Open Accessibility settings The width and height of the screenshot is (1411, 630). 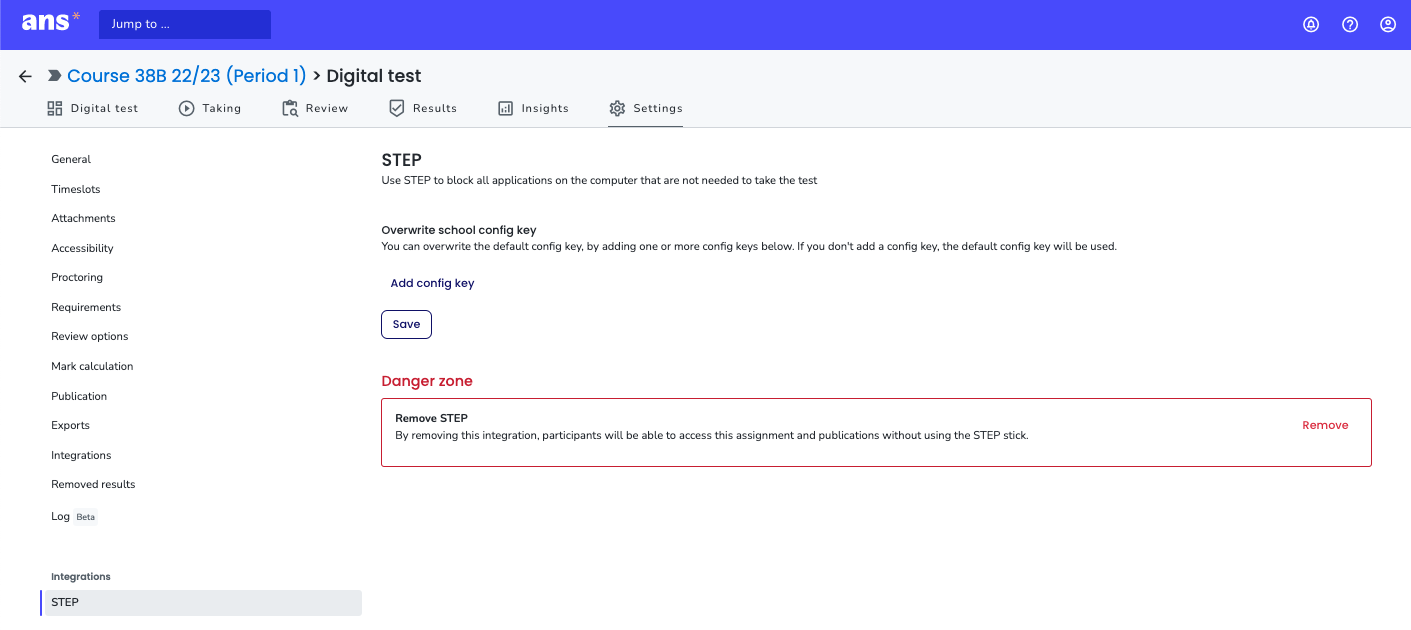tap(82, 248)
